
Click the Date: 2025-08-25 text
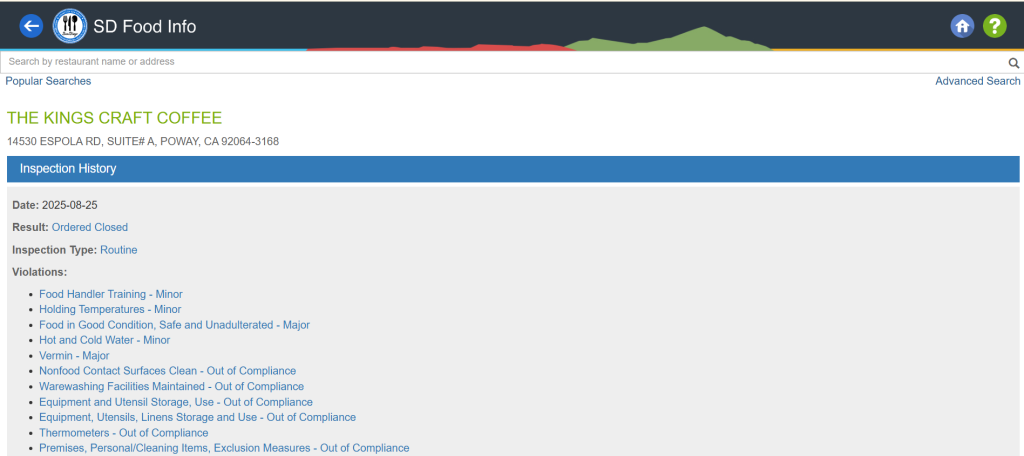pos(55,205)
